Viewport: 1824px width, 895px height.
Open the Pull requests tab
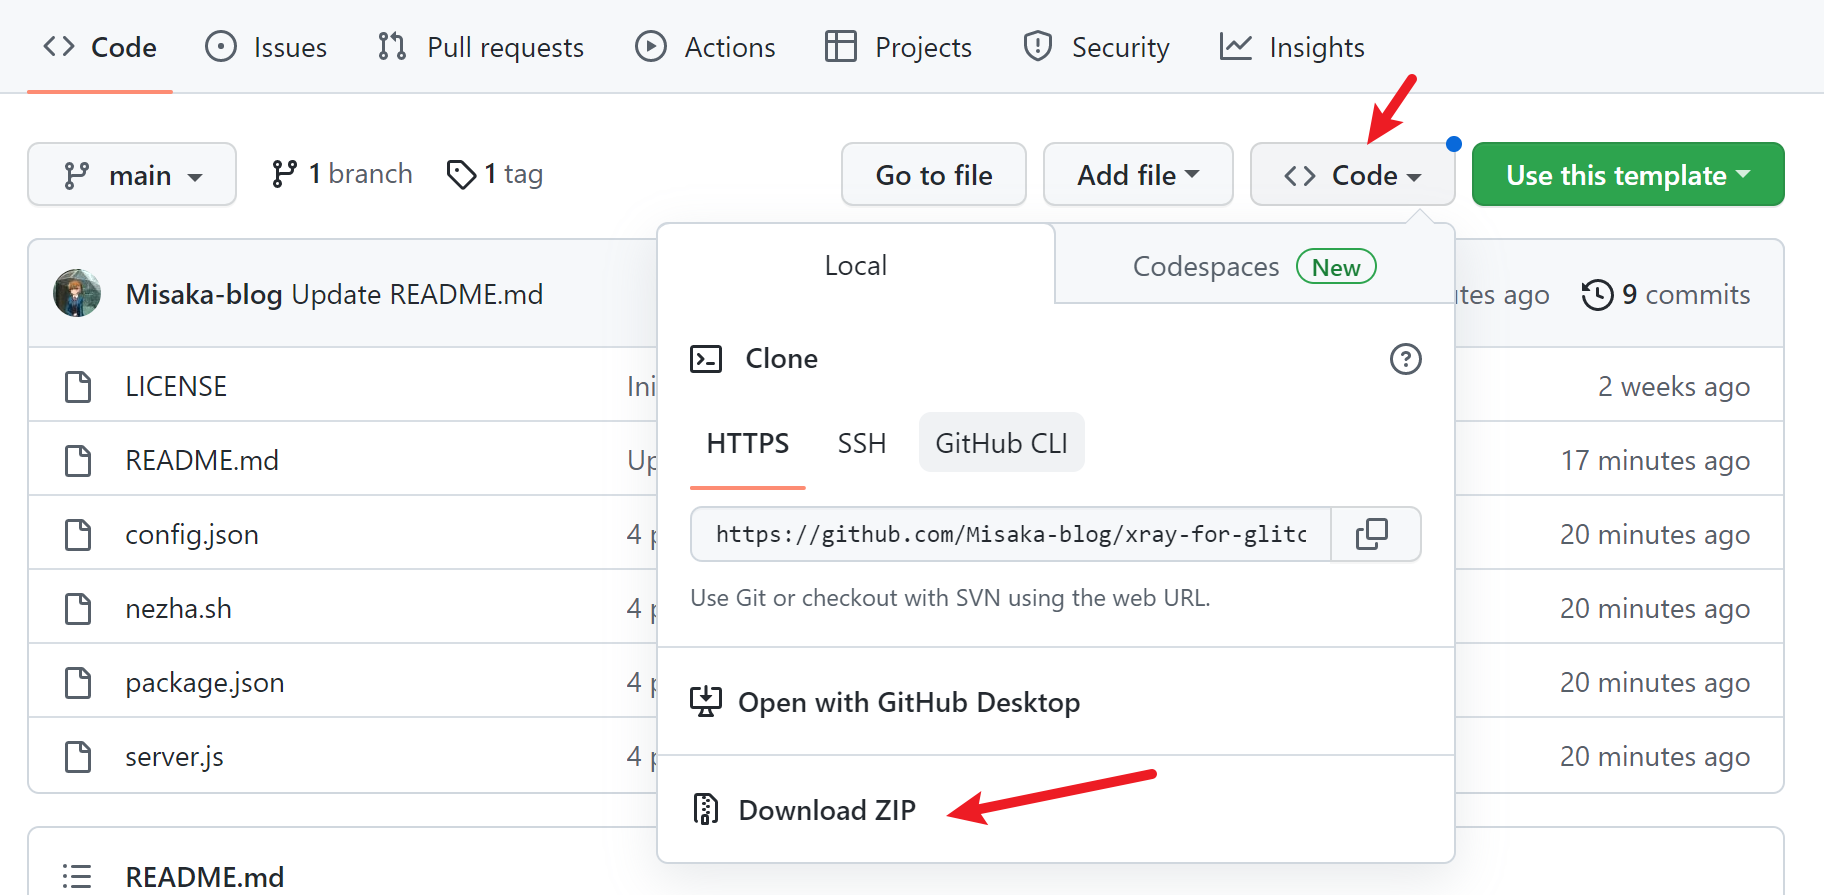coord(481,47)
